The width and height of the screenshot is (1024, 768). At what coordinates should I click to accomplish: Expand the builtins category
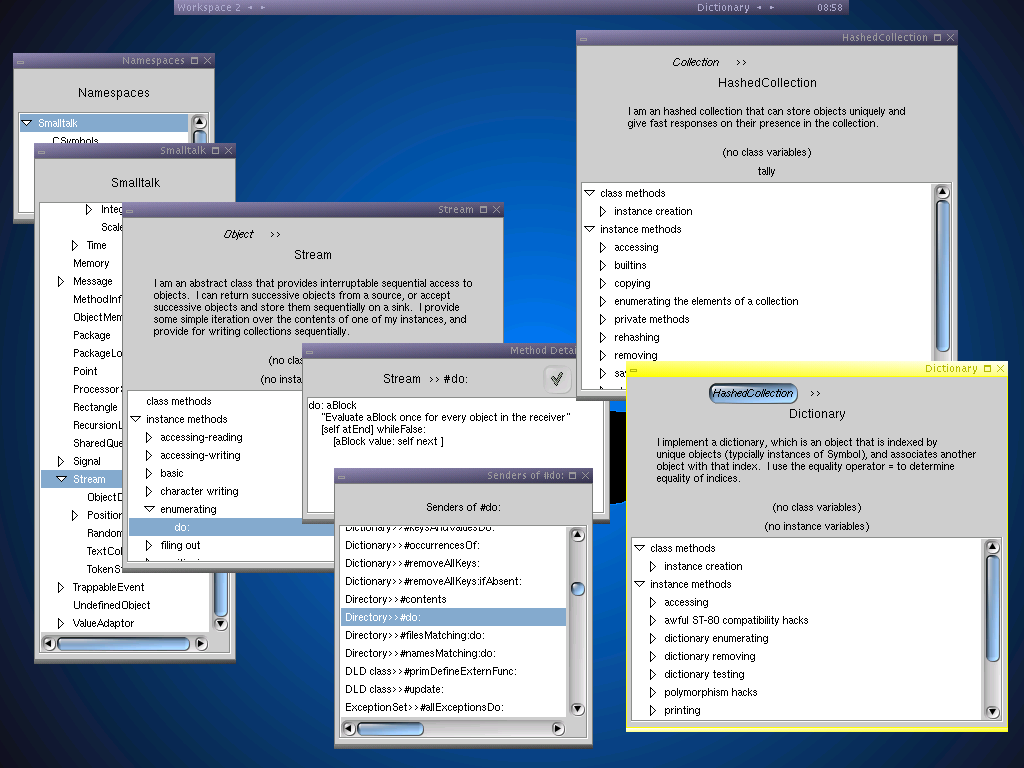pyautogui.click(x=603, y=265)
